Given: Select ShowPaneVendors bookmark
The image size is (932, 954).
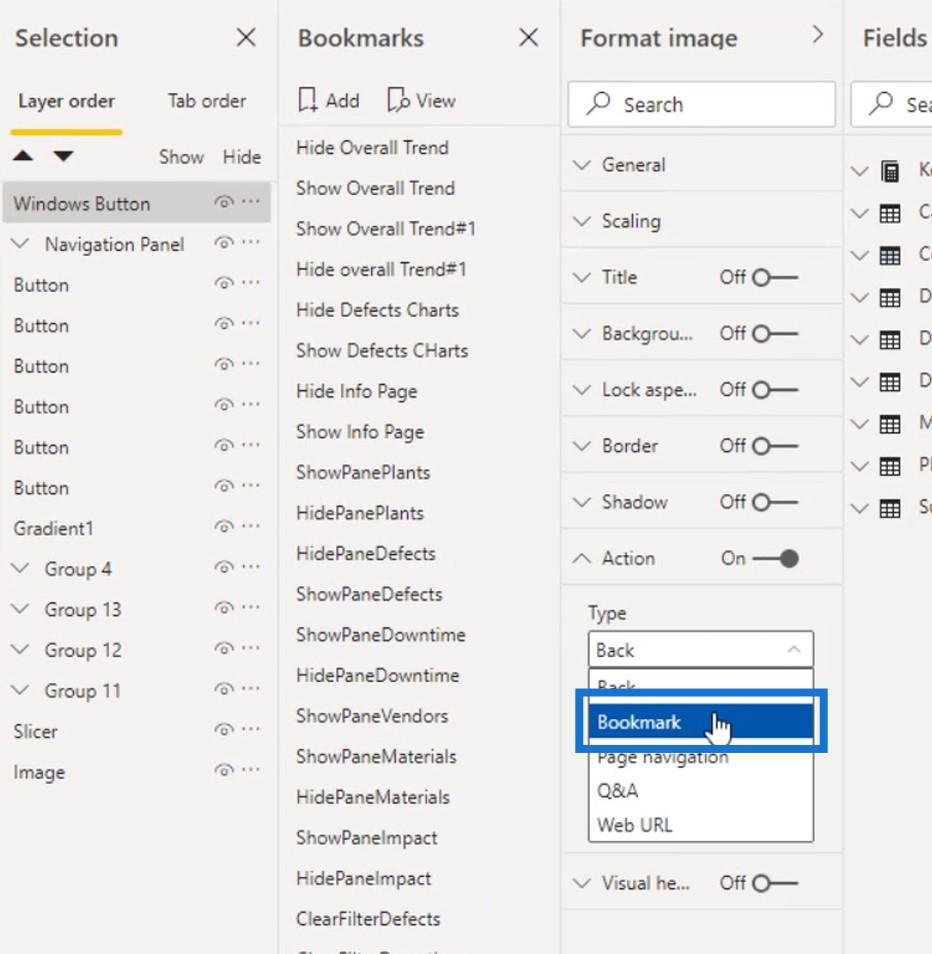Looking at the screenshot, I should coord(372,716).
